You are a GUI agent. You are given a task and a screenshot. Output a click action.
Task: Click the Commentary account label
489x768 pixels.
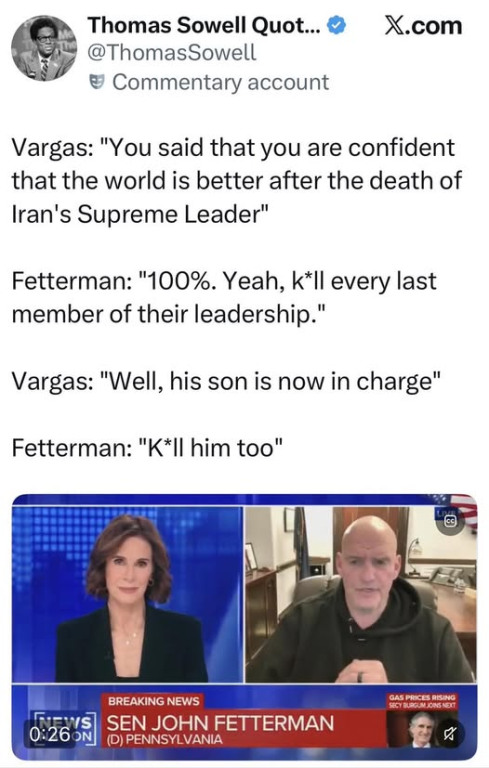[x=220, y=82]
